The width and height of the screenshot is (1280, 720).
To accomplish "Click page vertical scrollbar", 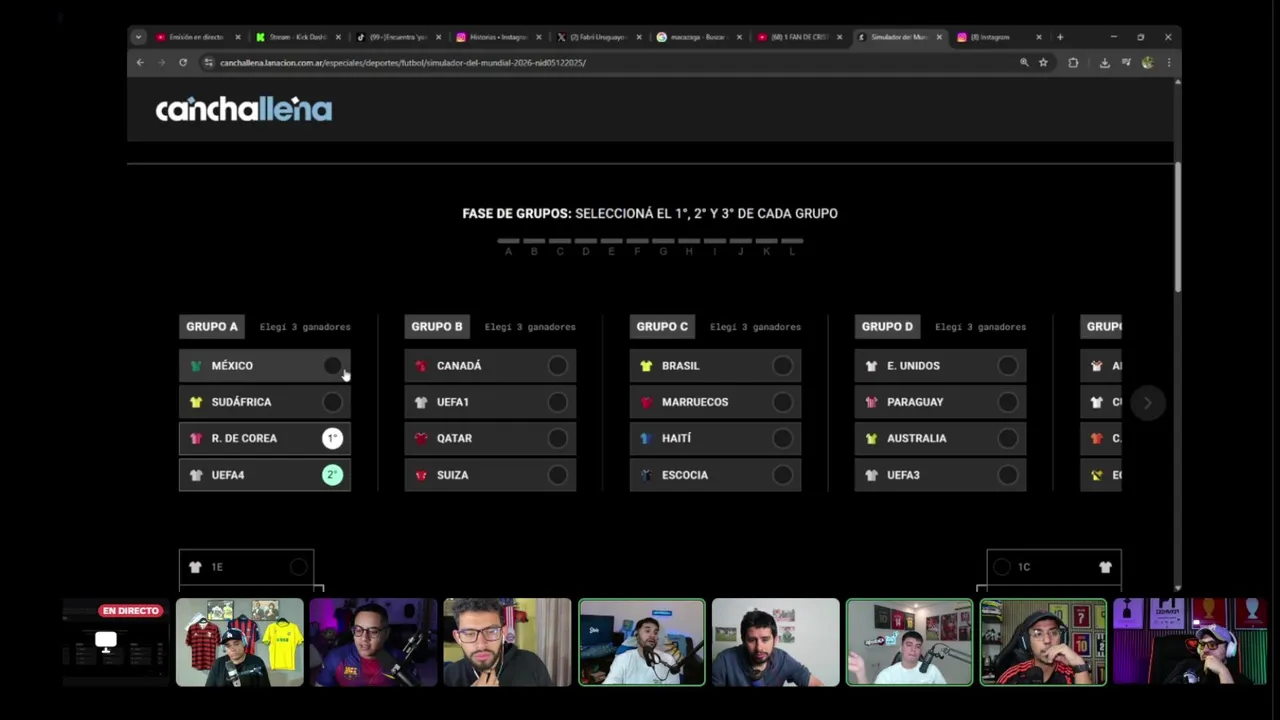I will 1177,225.
